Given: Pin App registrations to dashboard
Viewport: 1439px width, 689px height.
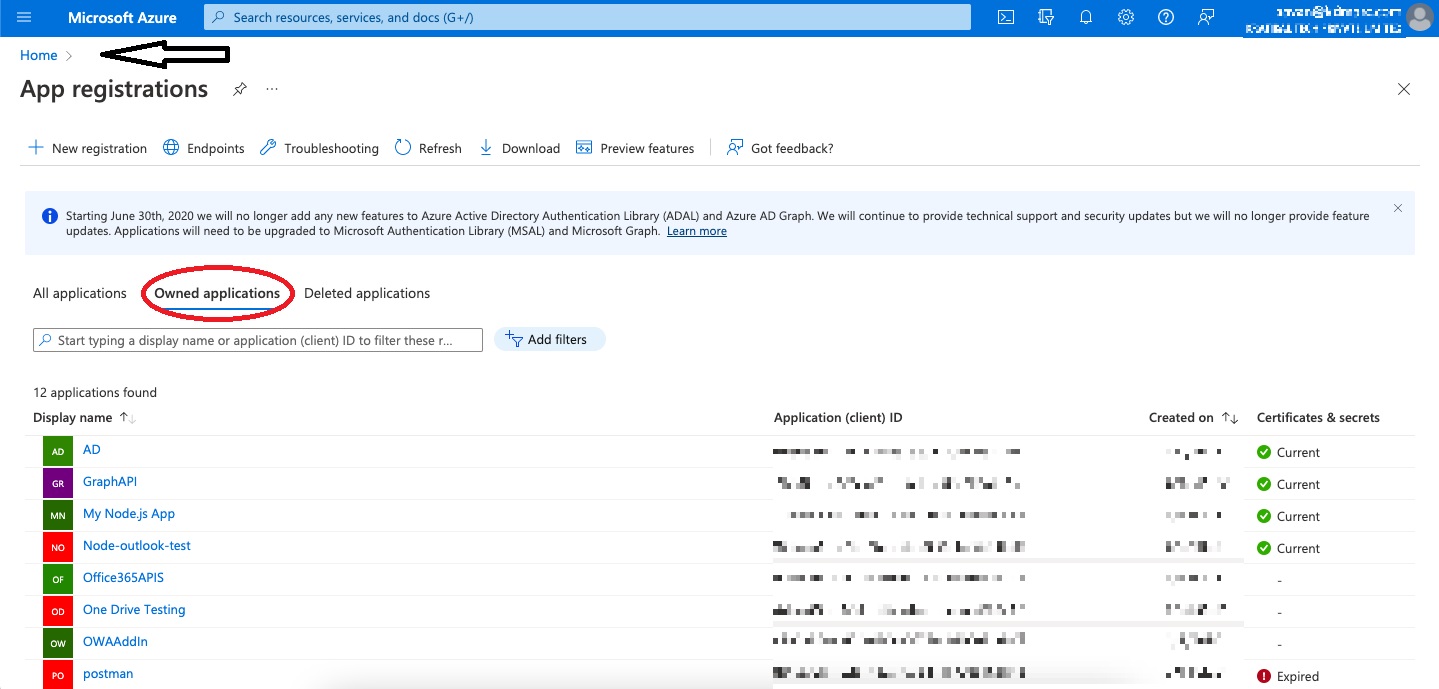Looking at the screenshot, I should pos(240,89).
